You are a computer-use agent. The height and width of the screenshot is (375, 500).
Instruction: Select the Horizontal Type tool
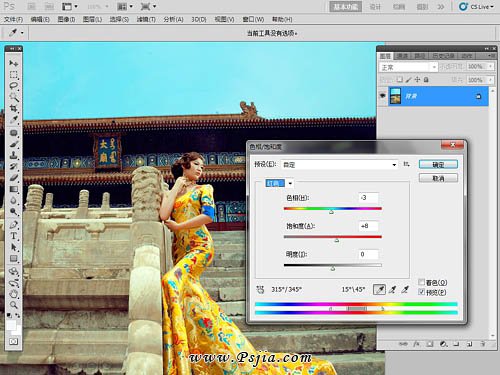[13, 236]
